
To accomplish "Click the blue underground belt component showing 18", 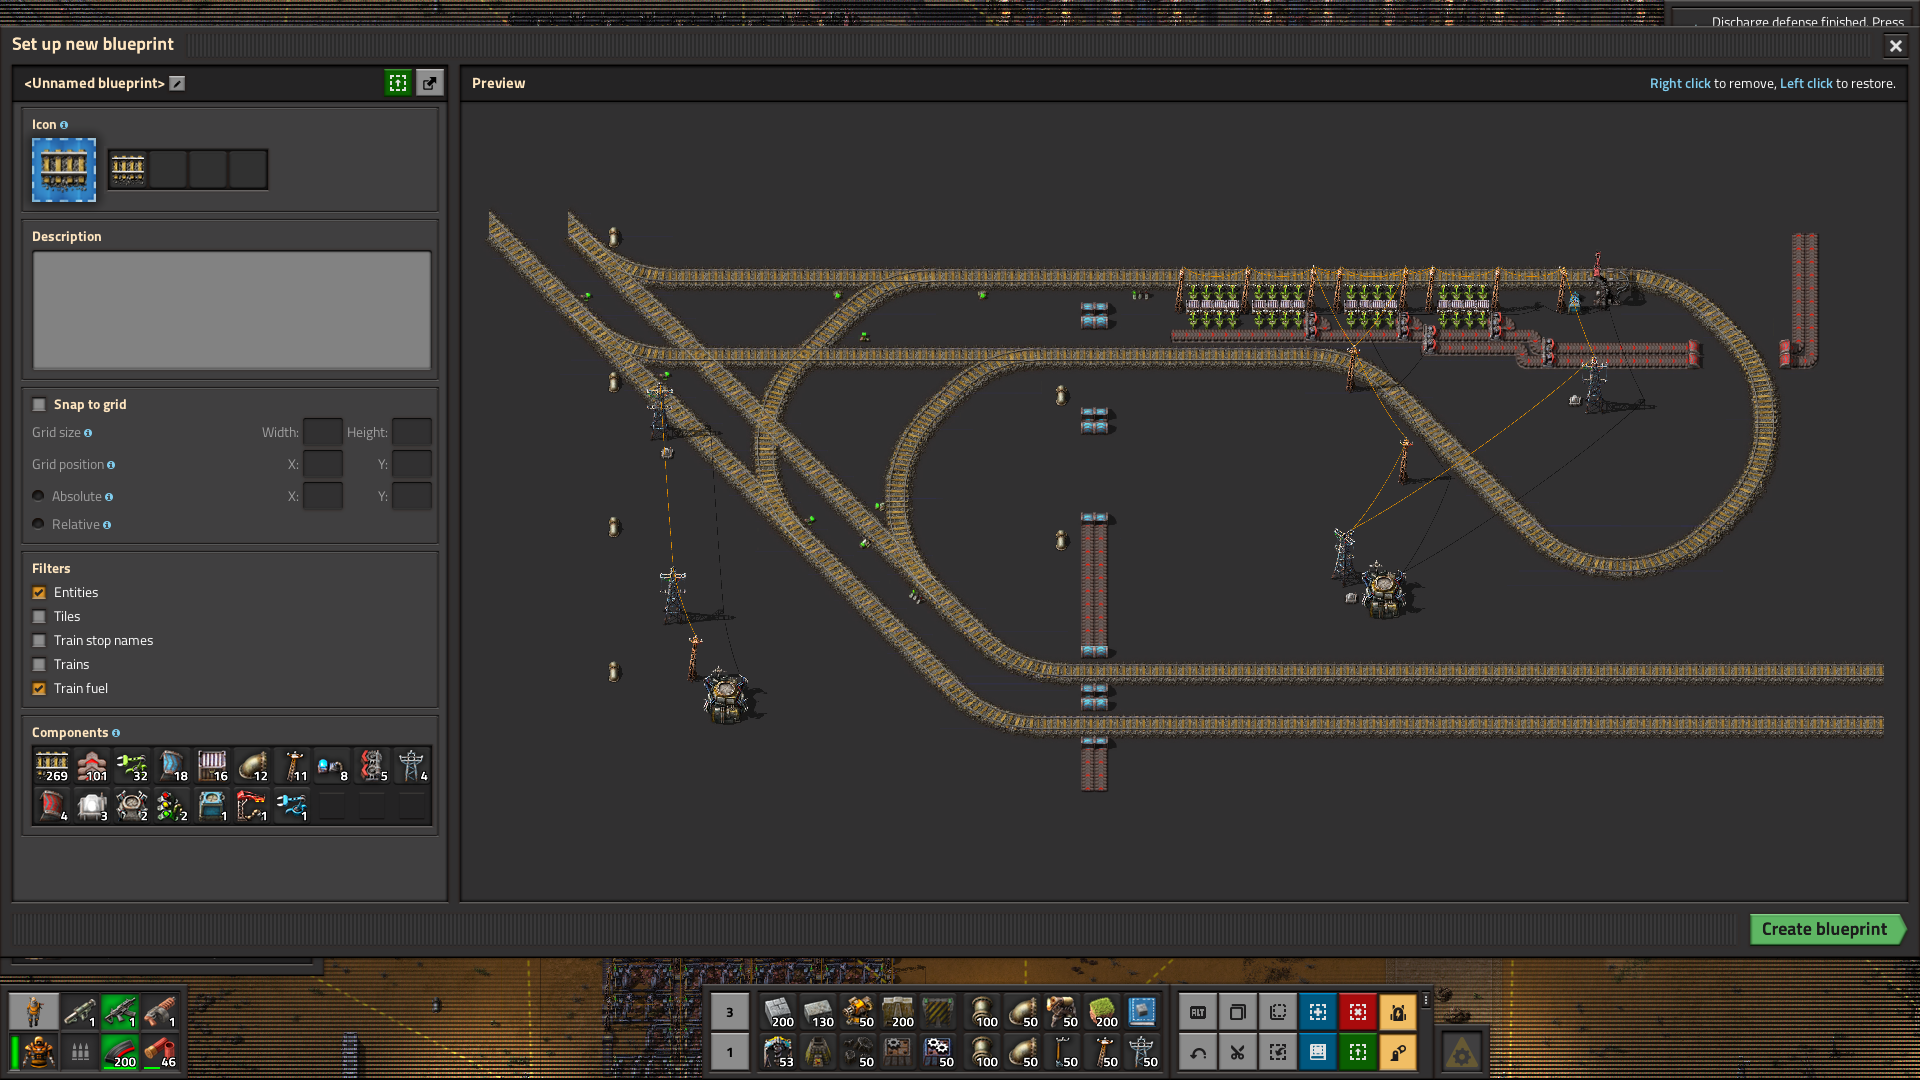I will 172,766.
